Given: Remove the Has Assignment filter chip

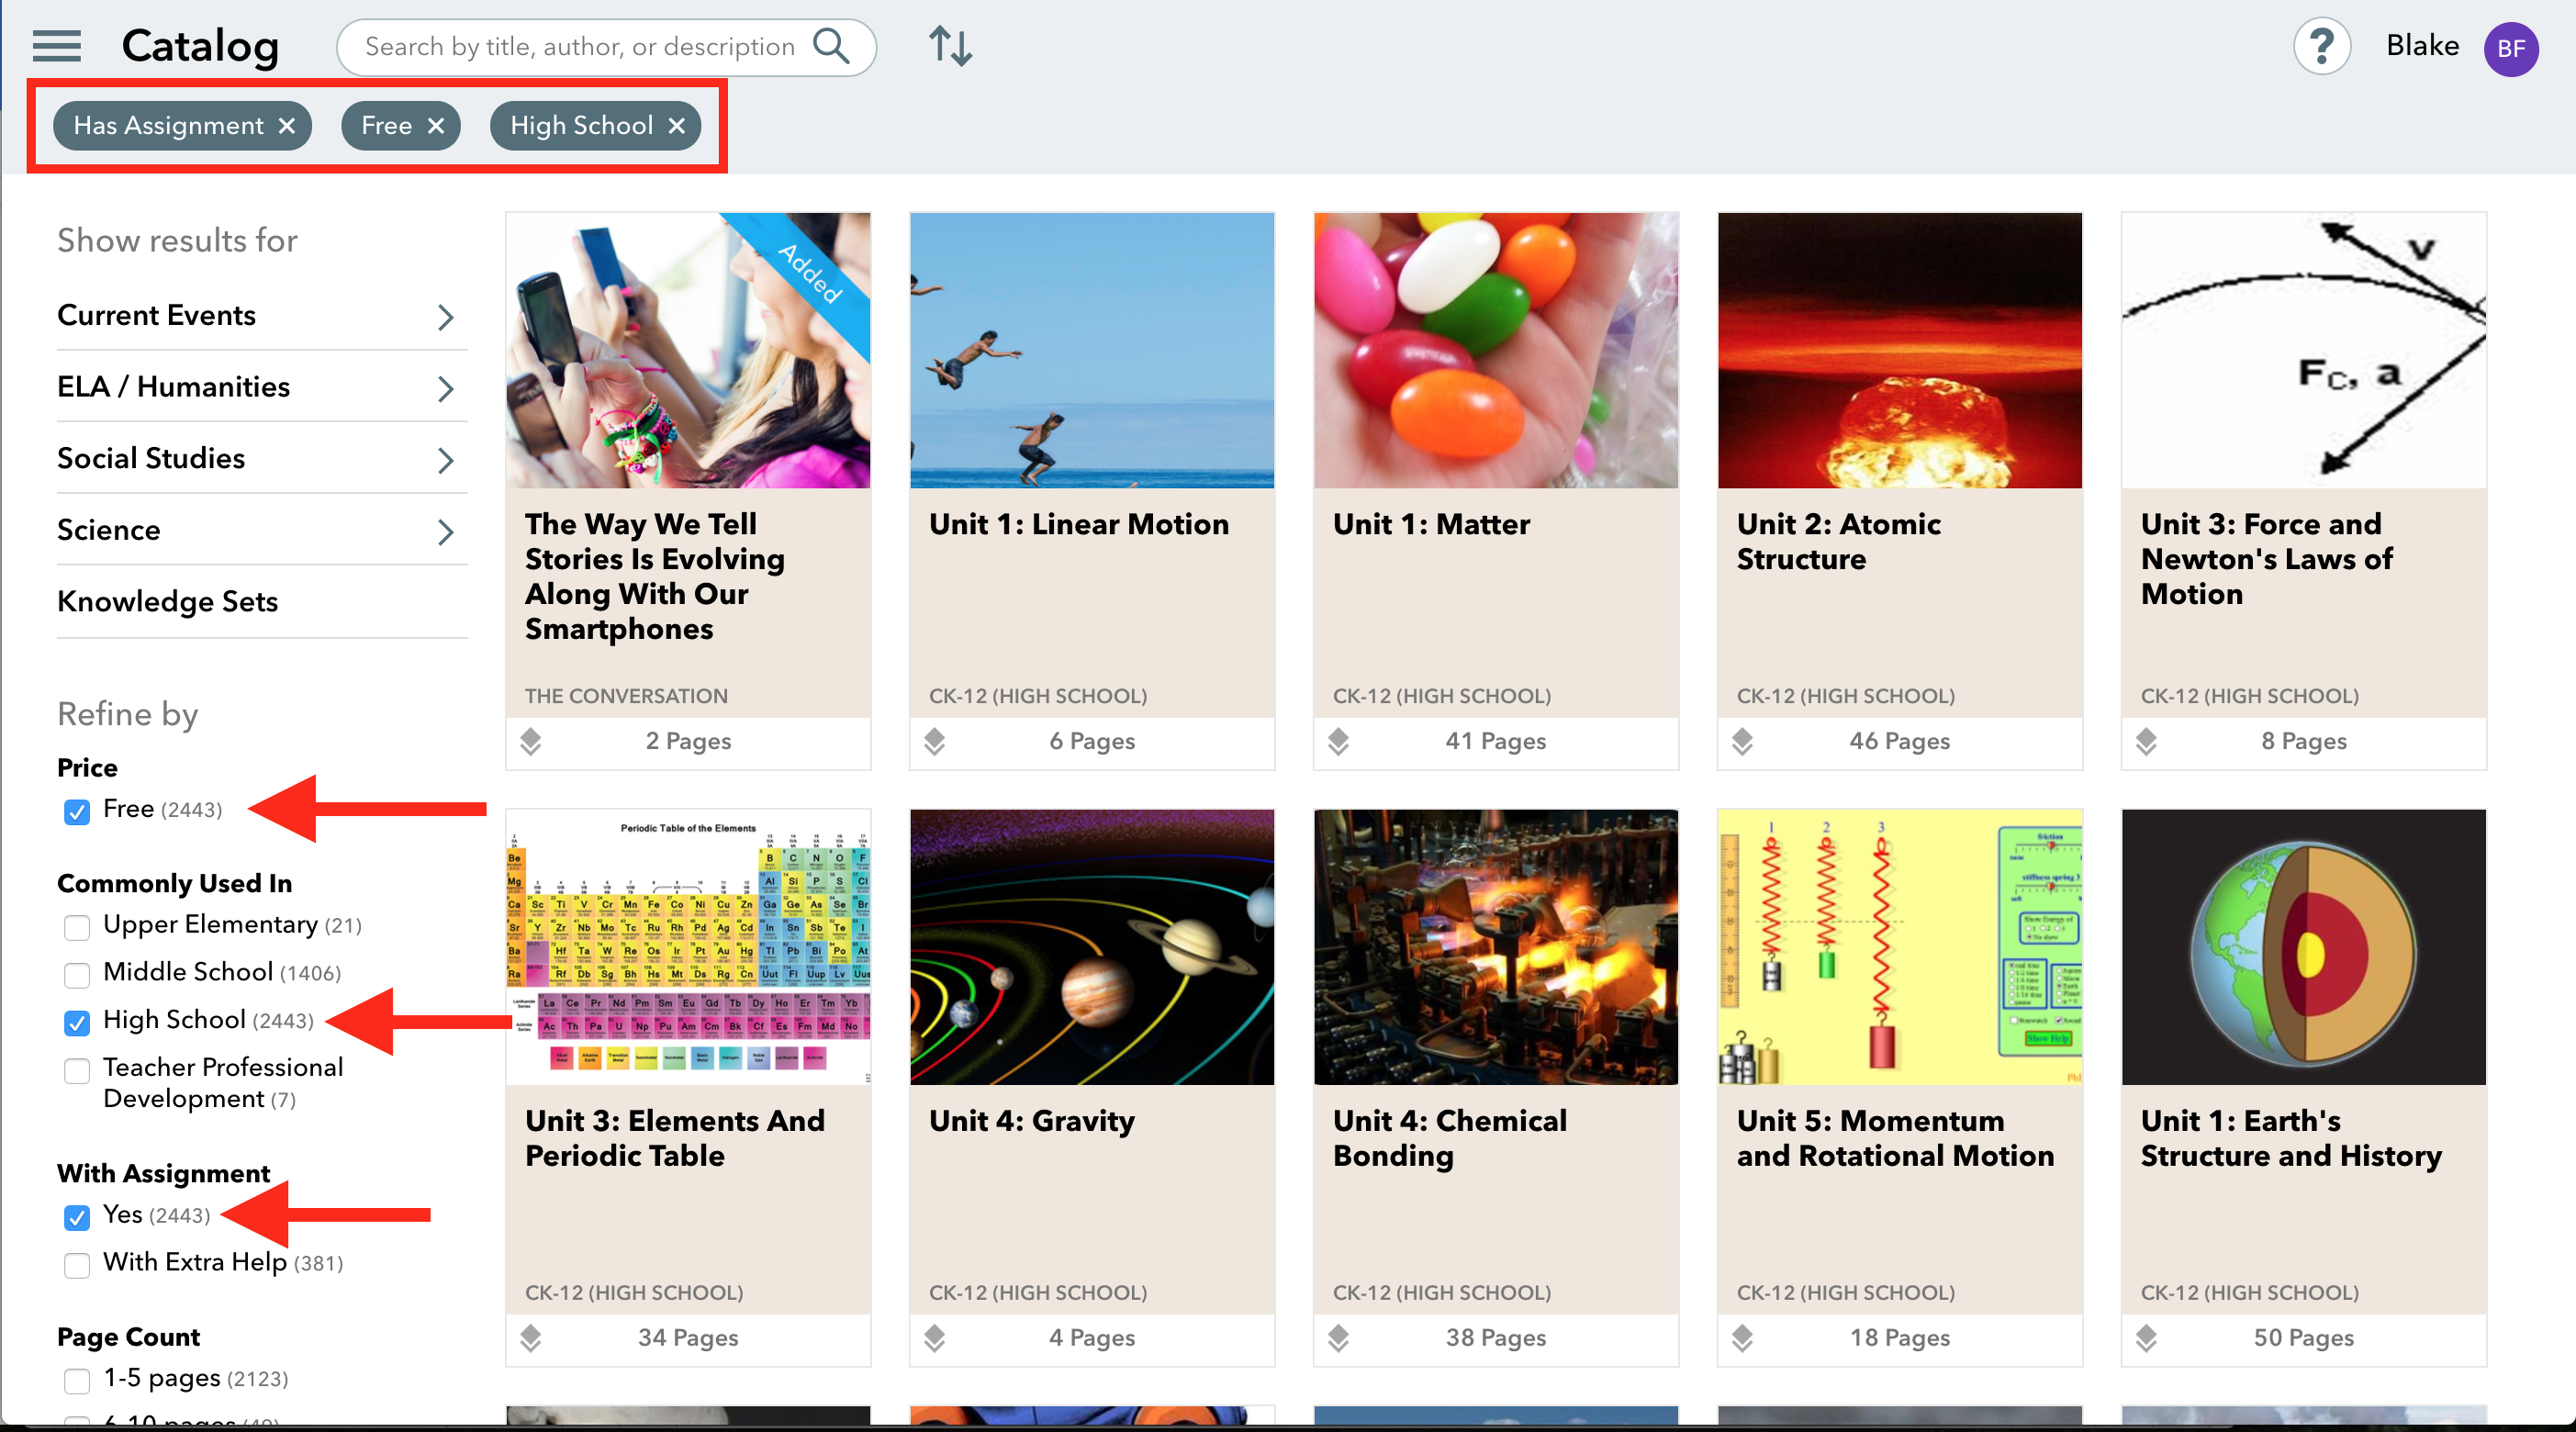Looking at the screenshot, I should coord(288,126).
